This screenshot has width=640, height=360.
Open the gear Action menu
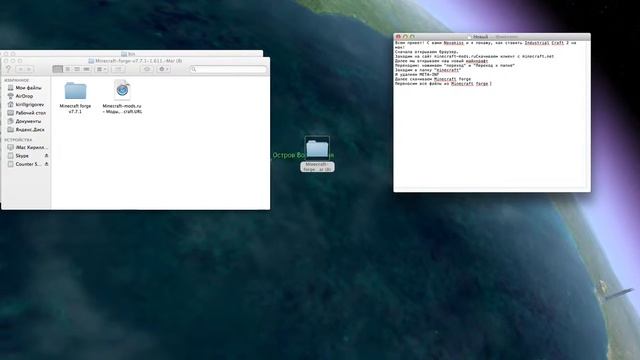pos(164,69)
